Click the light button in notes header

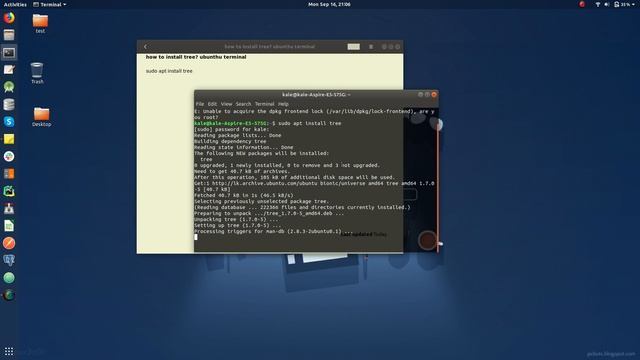pos(353,47)
